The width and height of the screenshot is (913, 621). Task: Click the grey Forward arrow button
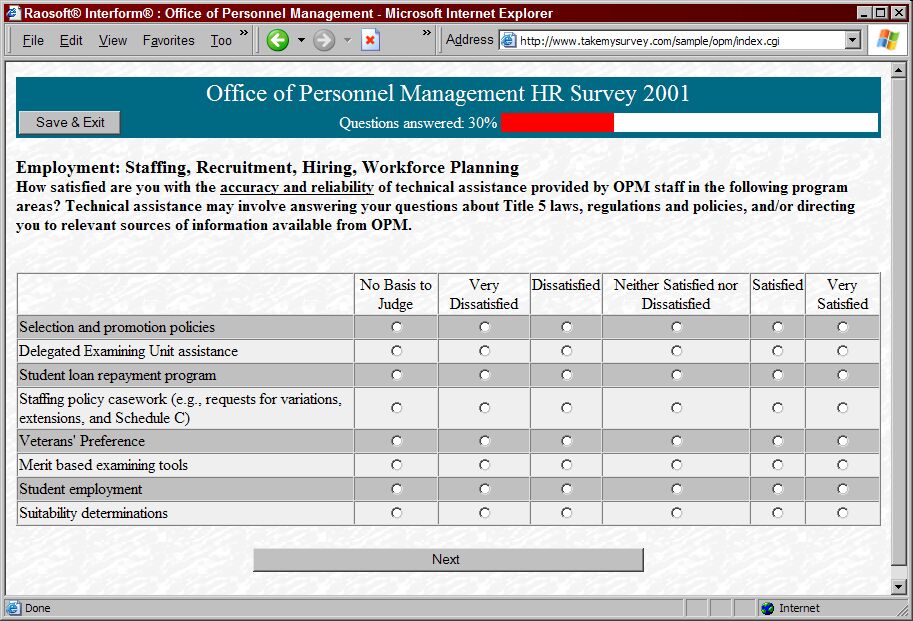click(x=324, y=40)
